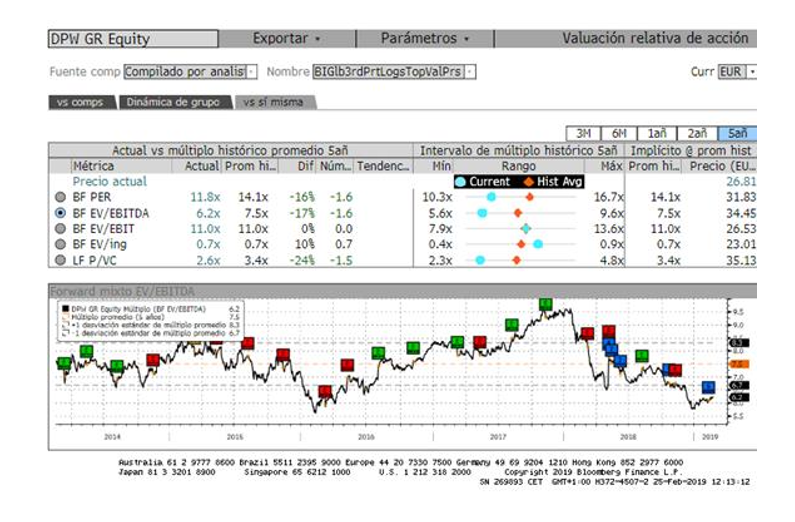795x522 pixels.
Task: Click the Forward mixto EV/EBITDA chart title
Action: (x=122, y=291)
